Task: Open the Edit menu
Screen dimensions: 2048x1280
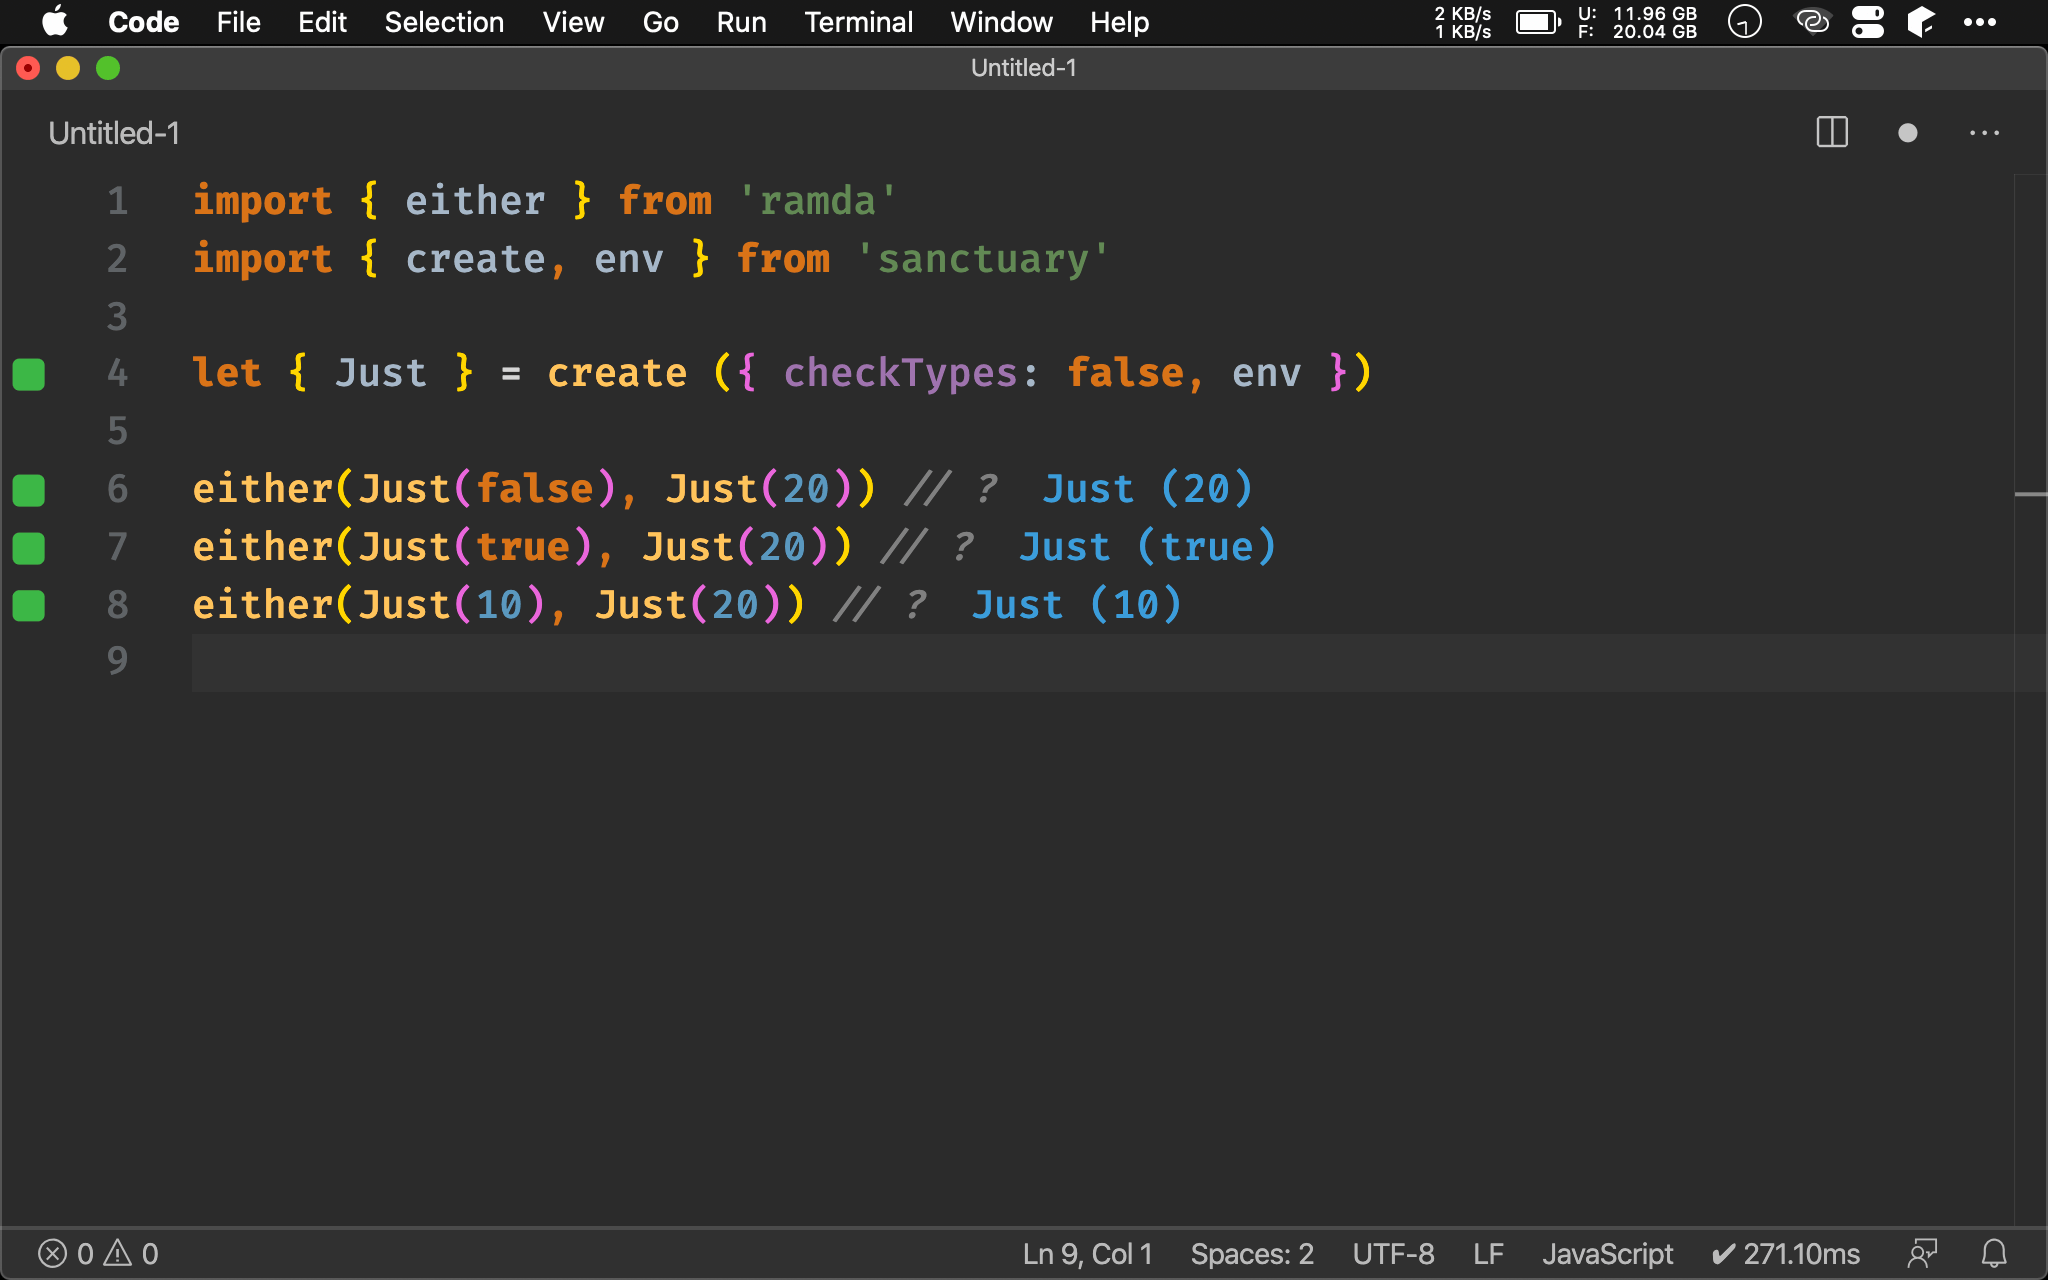Action: (322, 22)
